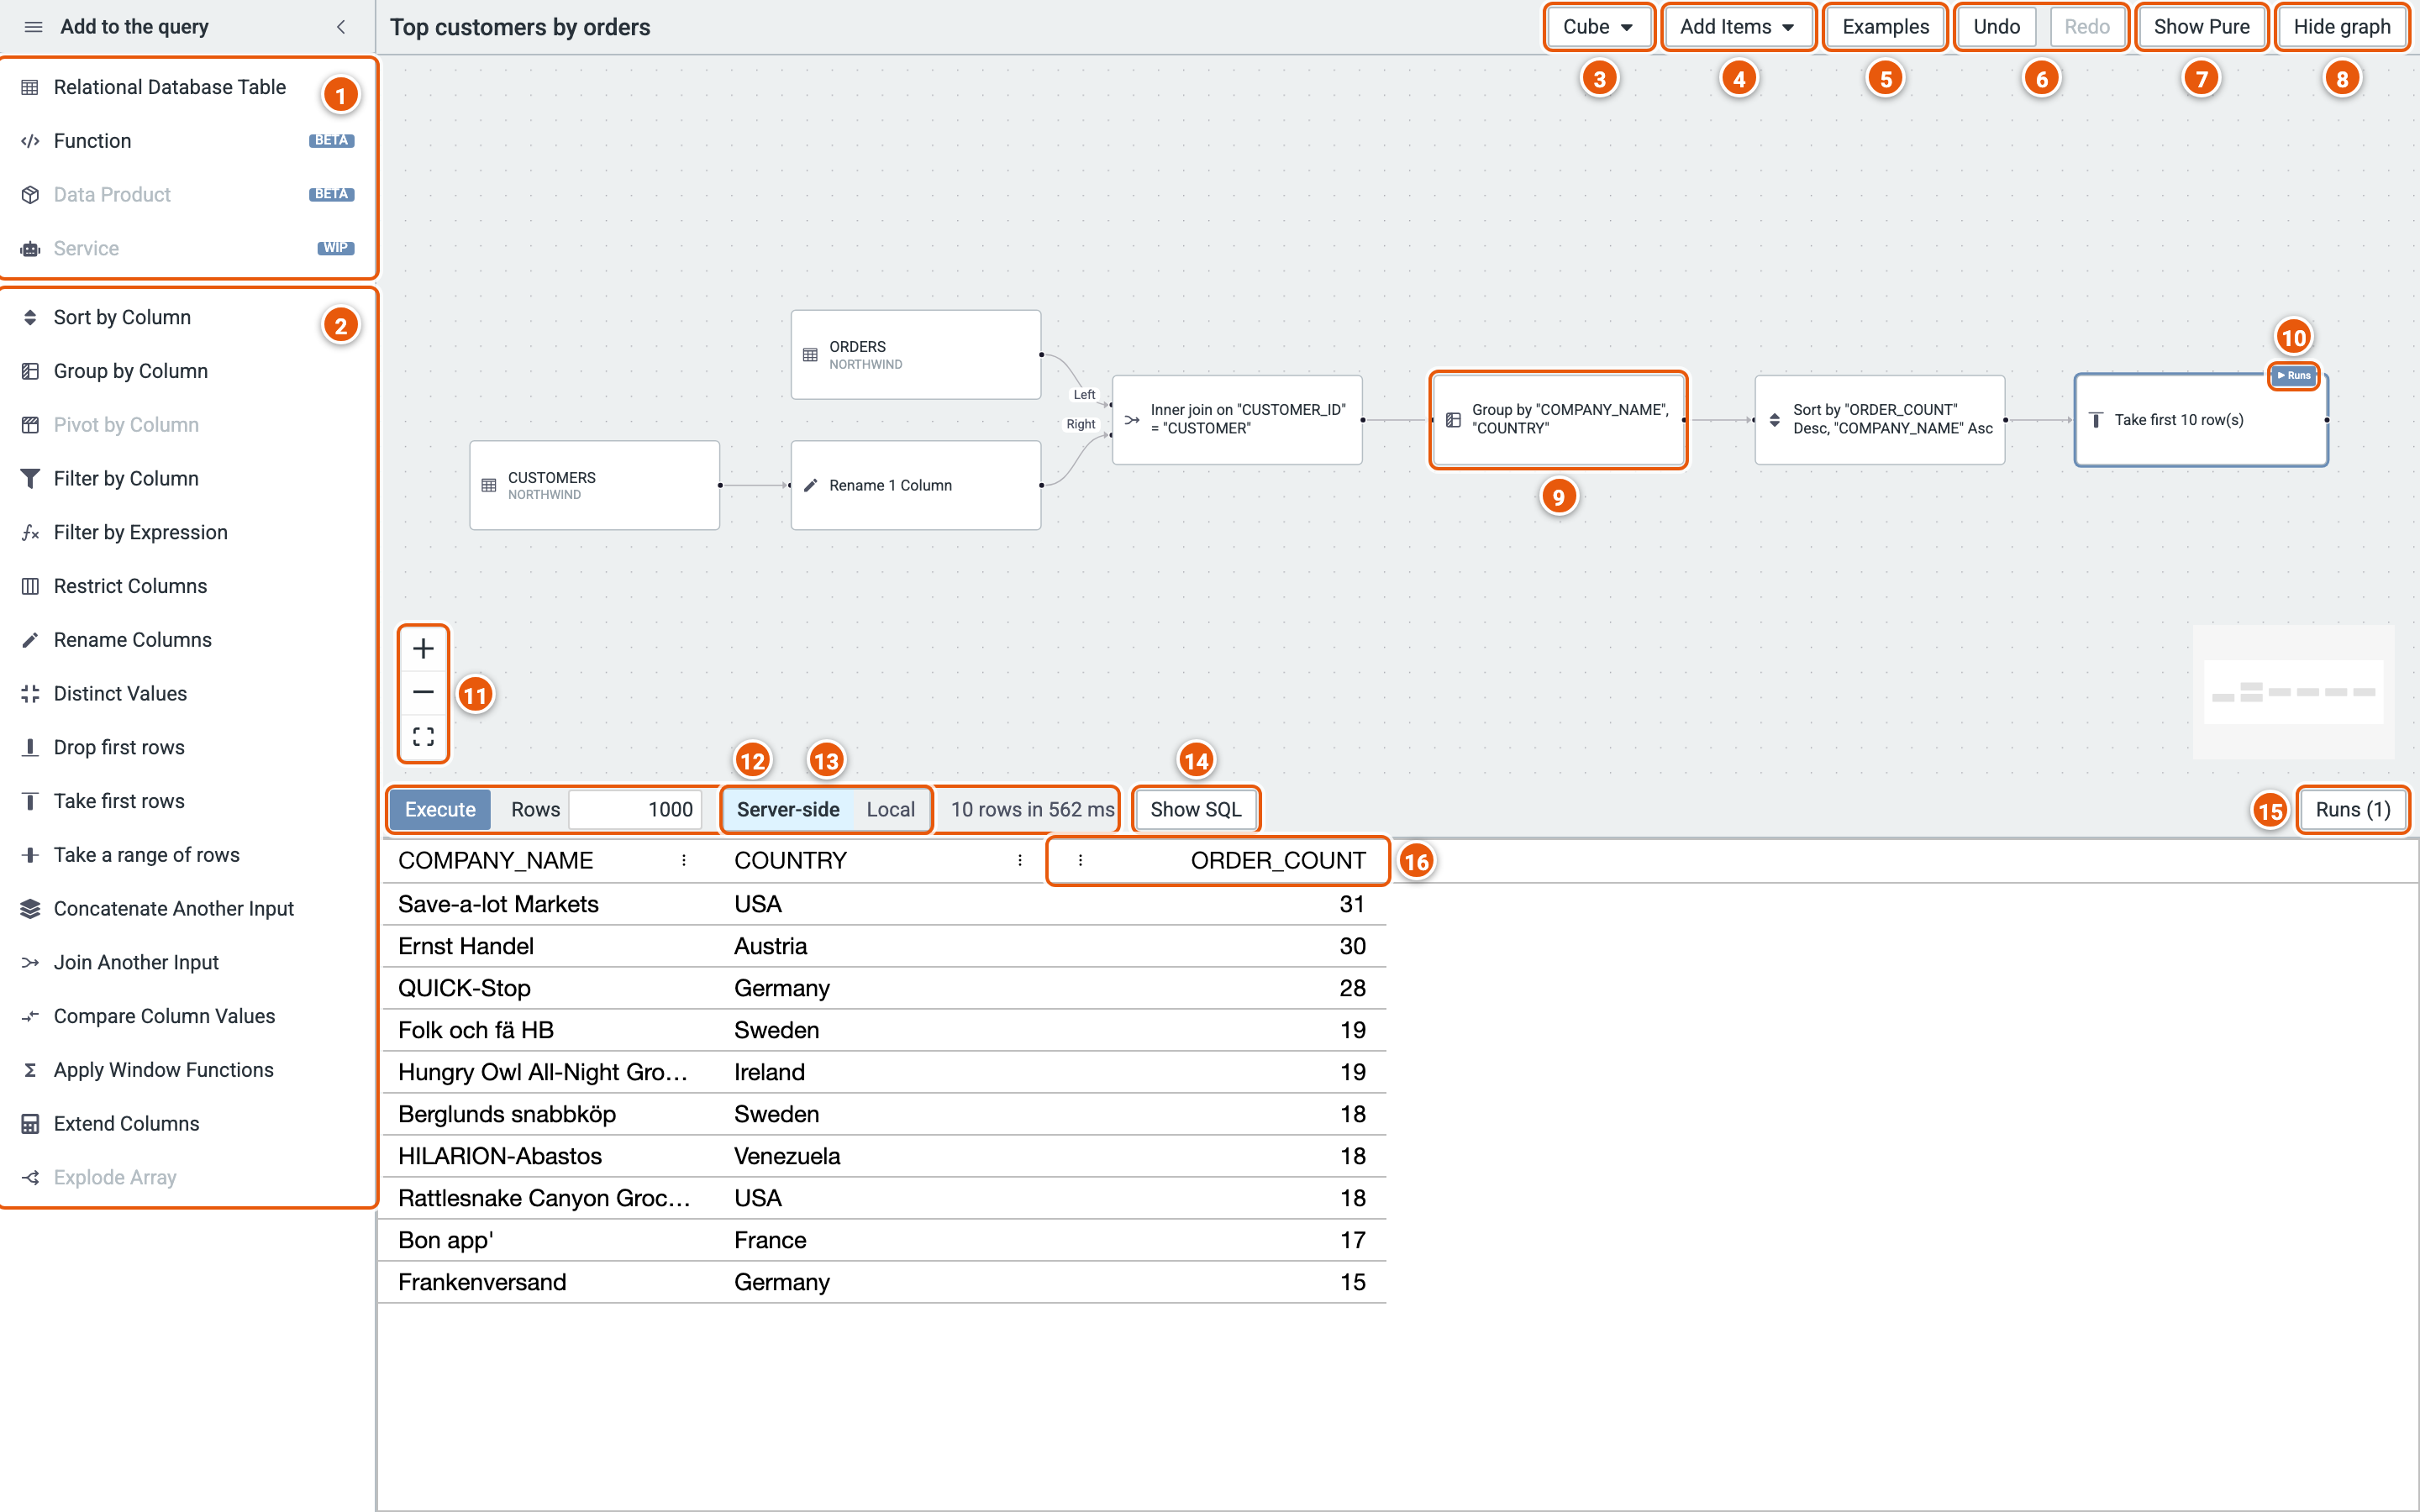Click the graph minimap thumbnail
The image size is (2420, 1512).
point(2293,692)
